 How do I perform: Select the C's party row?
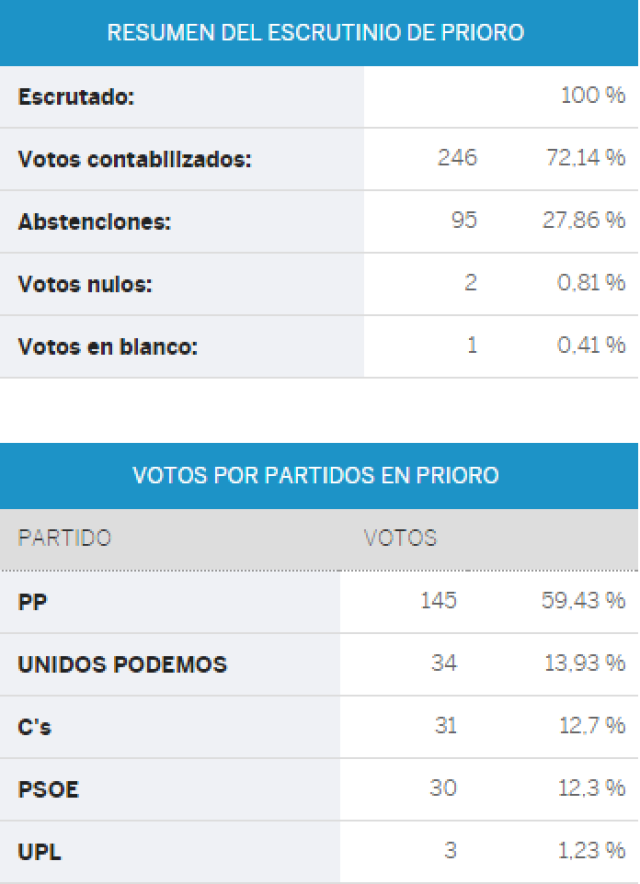319,727
